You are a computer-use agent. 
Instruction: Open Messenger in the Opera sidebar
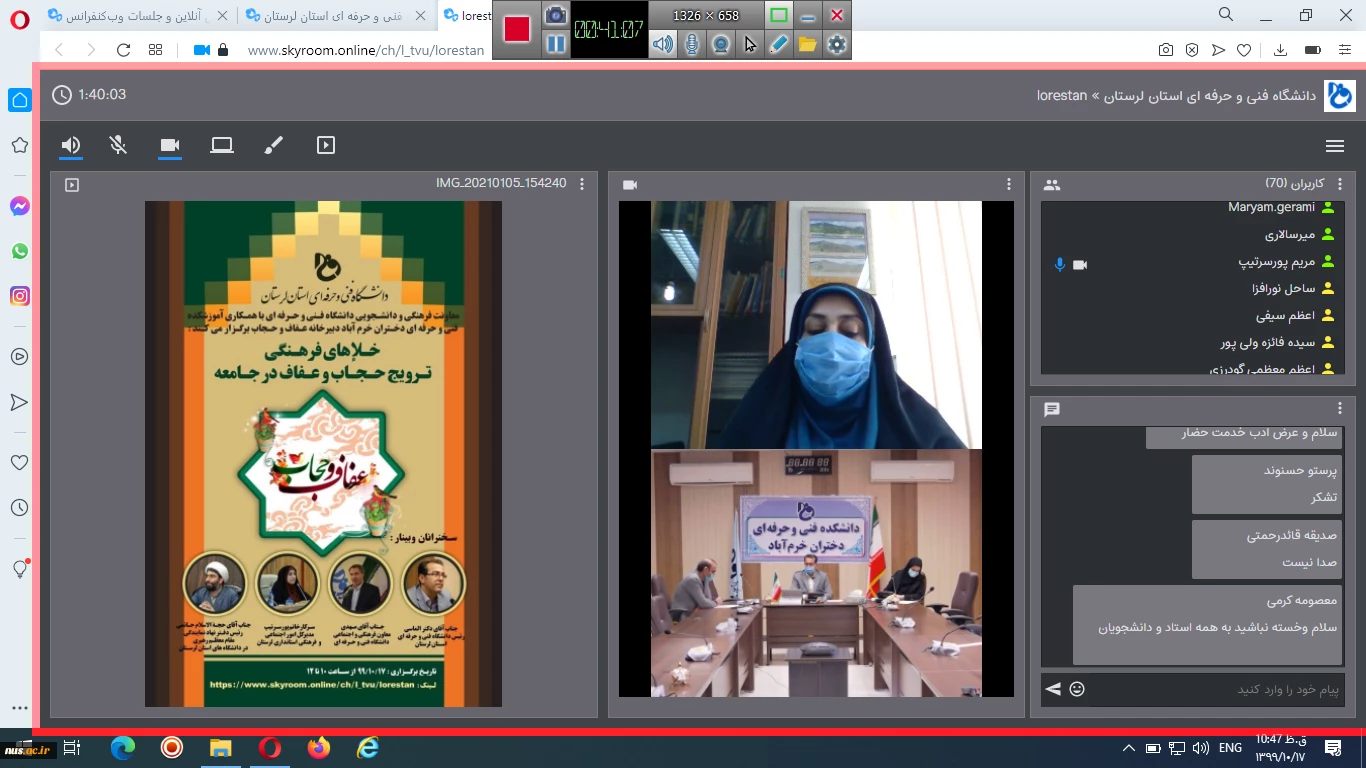point(20,206)
